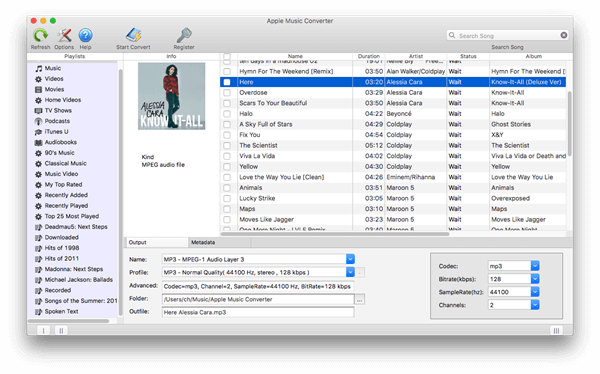Select the Movies film icon
The width and height of the screenshot is (600, 374).
[39, 90]
